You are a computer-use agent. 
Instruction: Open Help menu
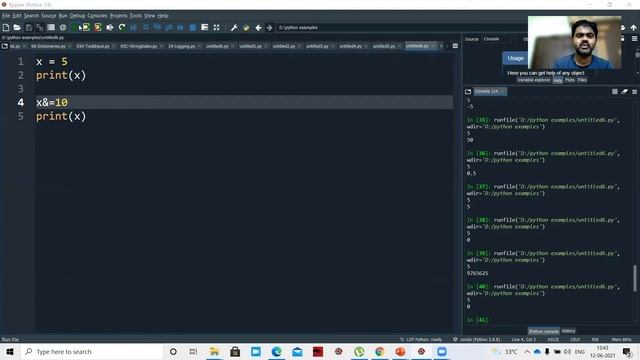162,16
